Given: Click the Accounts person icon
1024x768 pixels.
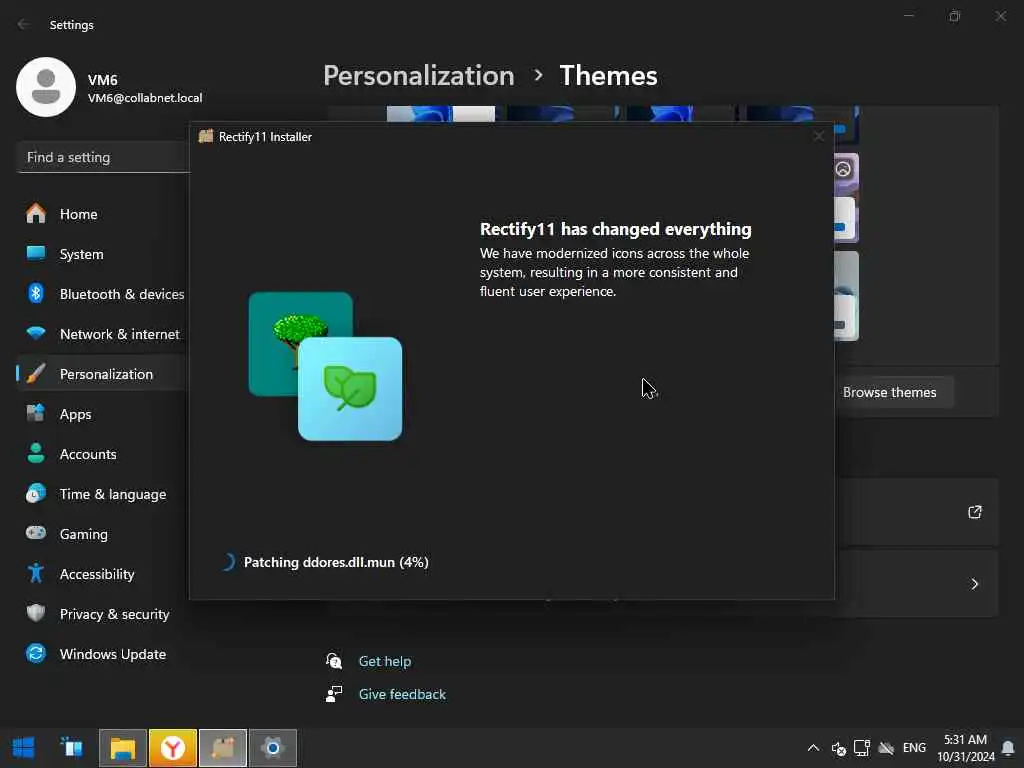Looking at the screenshot, I should pos(36,453).
